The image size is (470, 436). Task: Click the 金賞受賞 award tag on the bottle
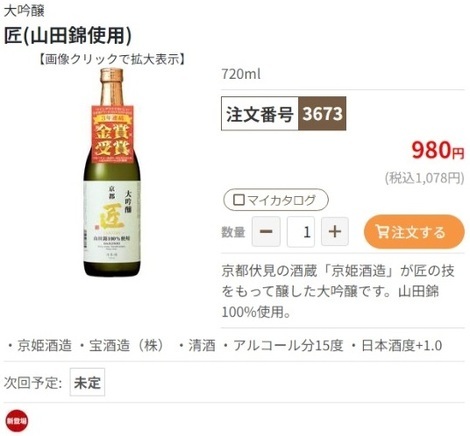113,134
